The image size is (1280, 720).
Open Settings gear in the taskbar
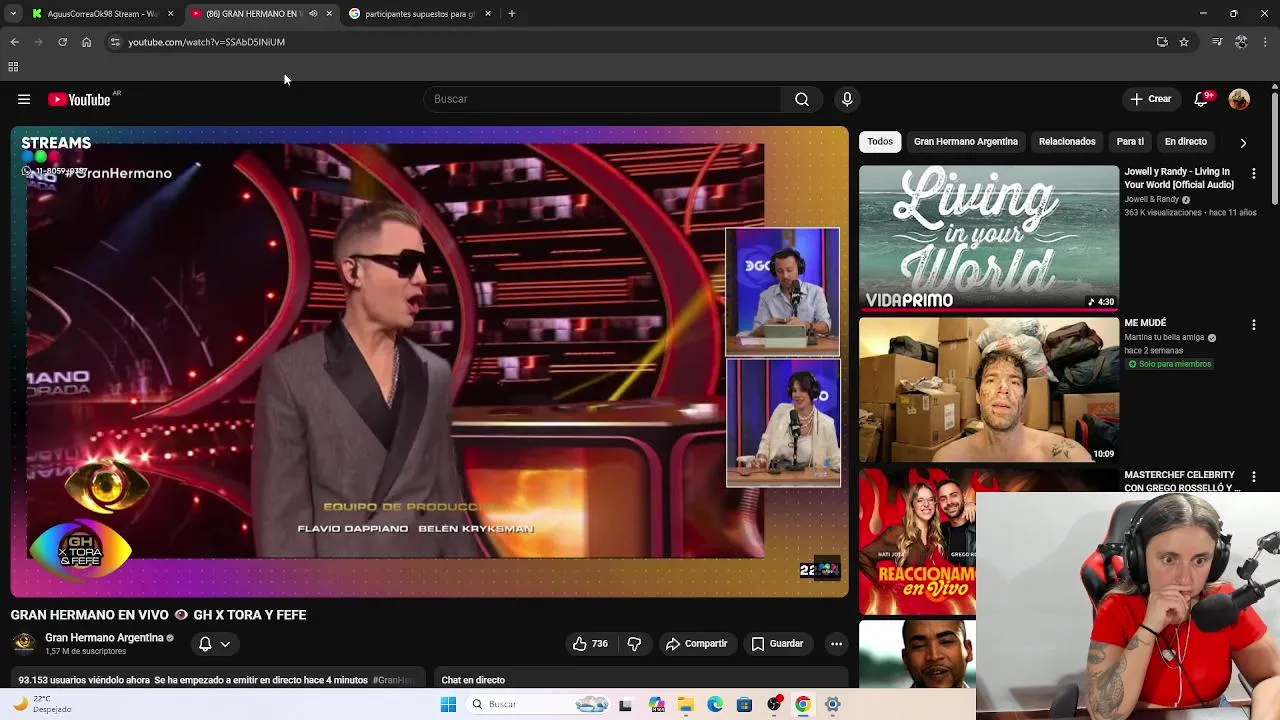tap(832, 705)
